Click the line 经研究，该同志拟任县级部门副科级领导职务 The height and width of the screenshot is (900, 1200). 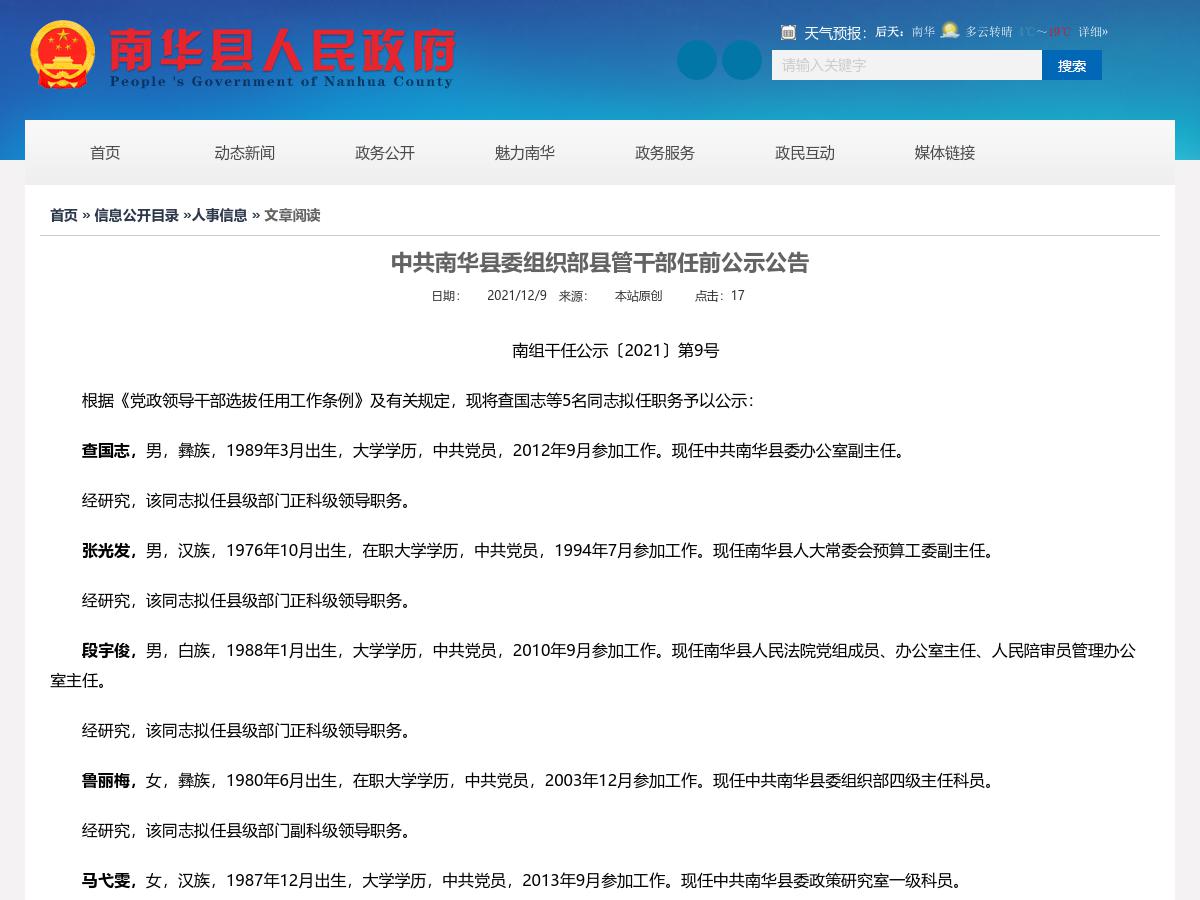[247, 831]
